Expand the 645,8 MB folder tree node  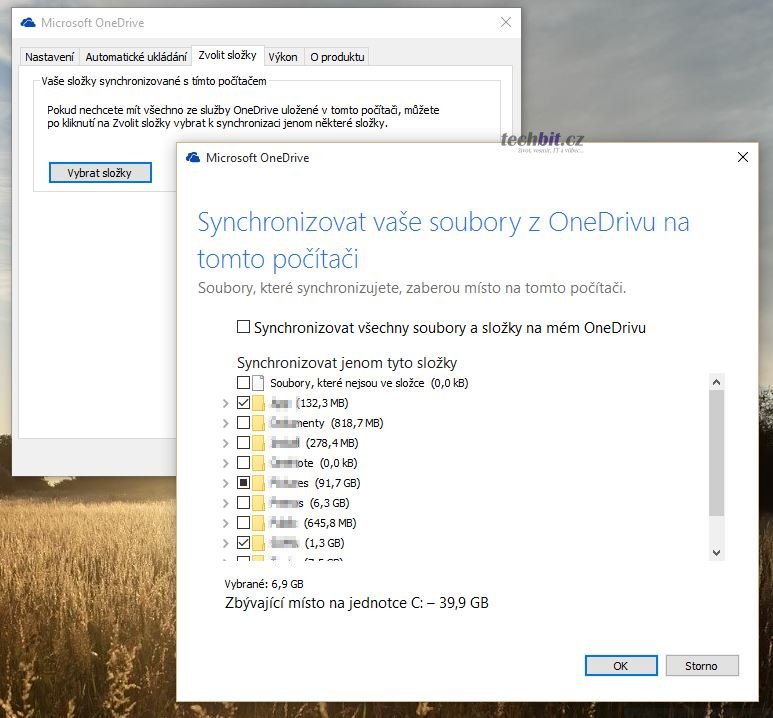click(225, 523)
